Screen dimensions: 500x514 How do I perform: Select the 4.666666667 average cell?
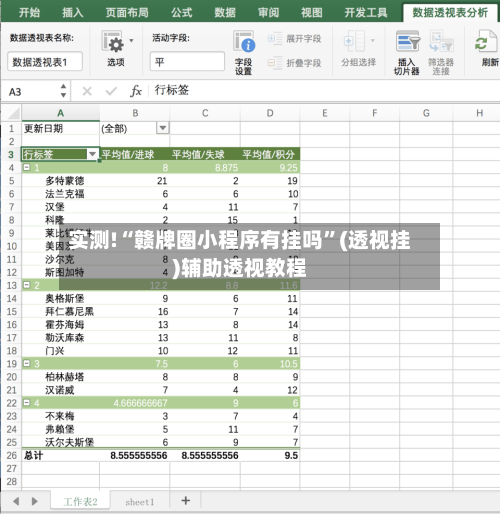click(x=135, y=403)
